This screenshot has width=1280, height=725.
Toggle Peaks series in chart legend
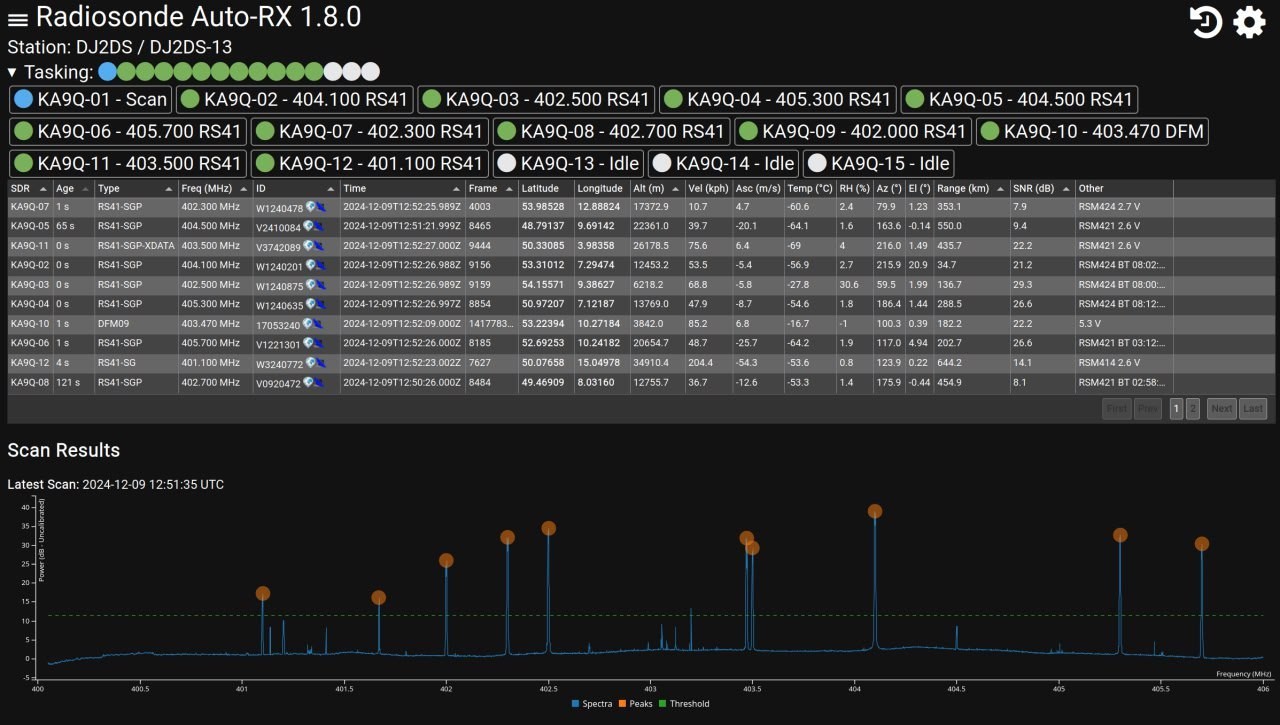point(638,704)
